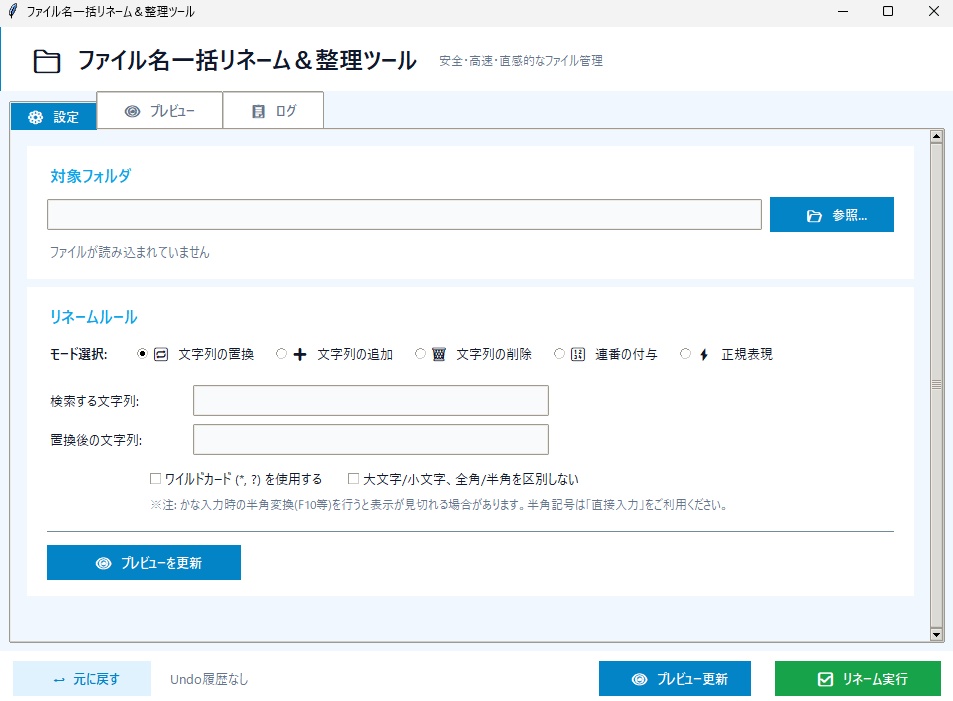Open the ログ tab

273,111
